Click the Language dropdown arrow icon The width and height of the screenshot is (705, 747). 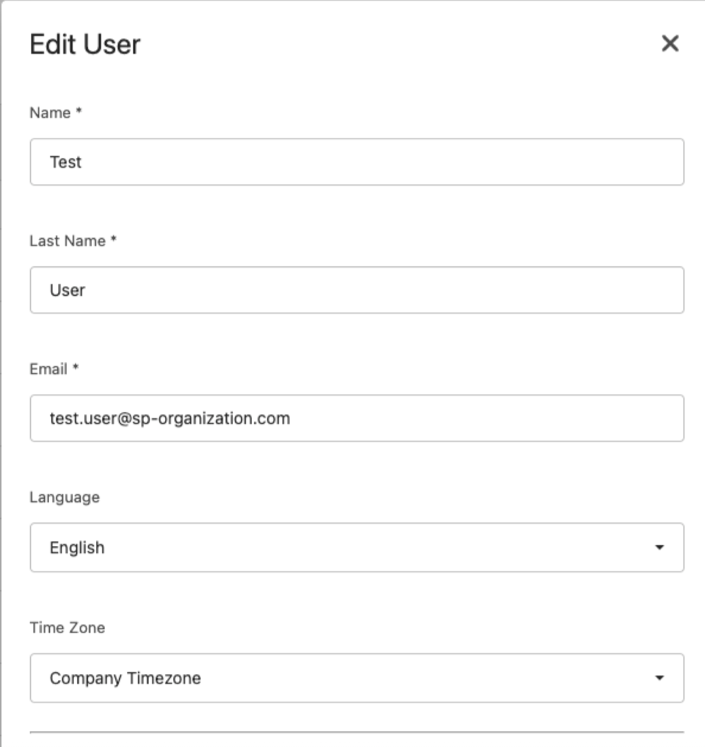[x=659, y=547]
